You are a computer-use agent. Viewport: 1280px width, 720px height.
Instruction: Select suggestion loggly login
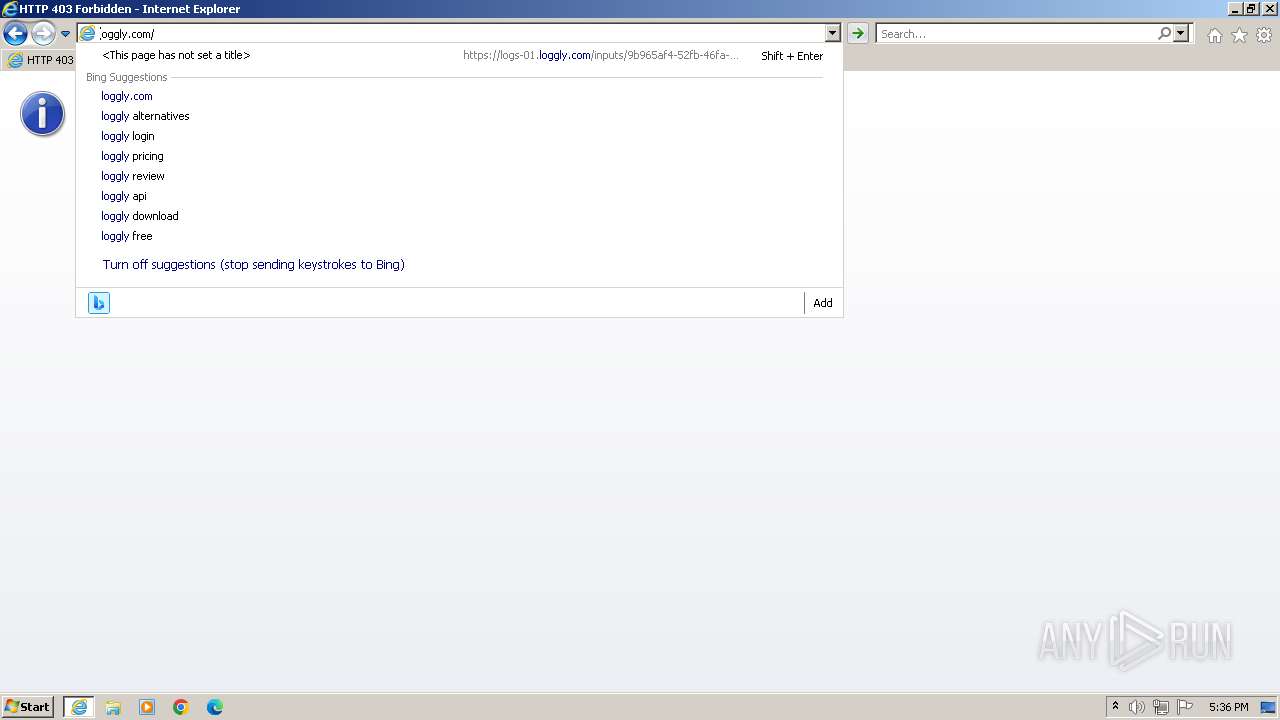[128, 136]
